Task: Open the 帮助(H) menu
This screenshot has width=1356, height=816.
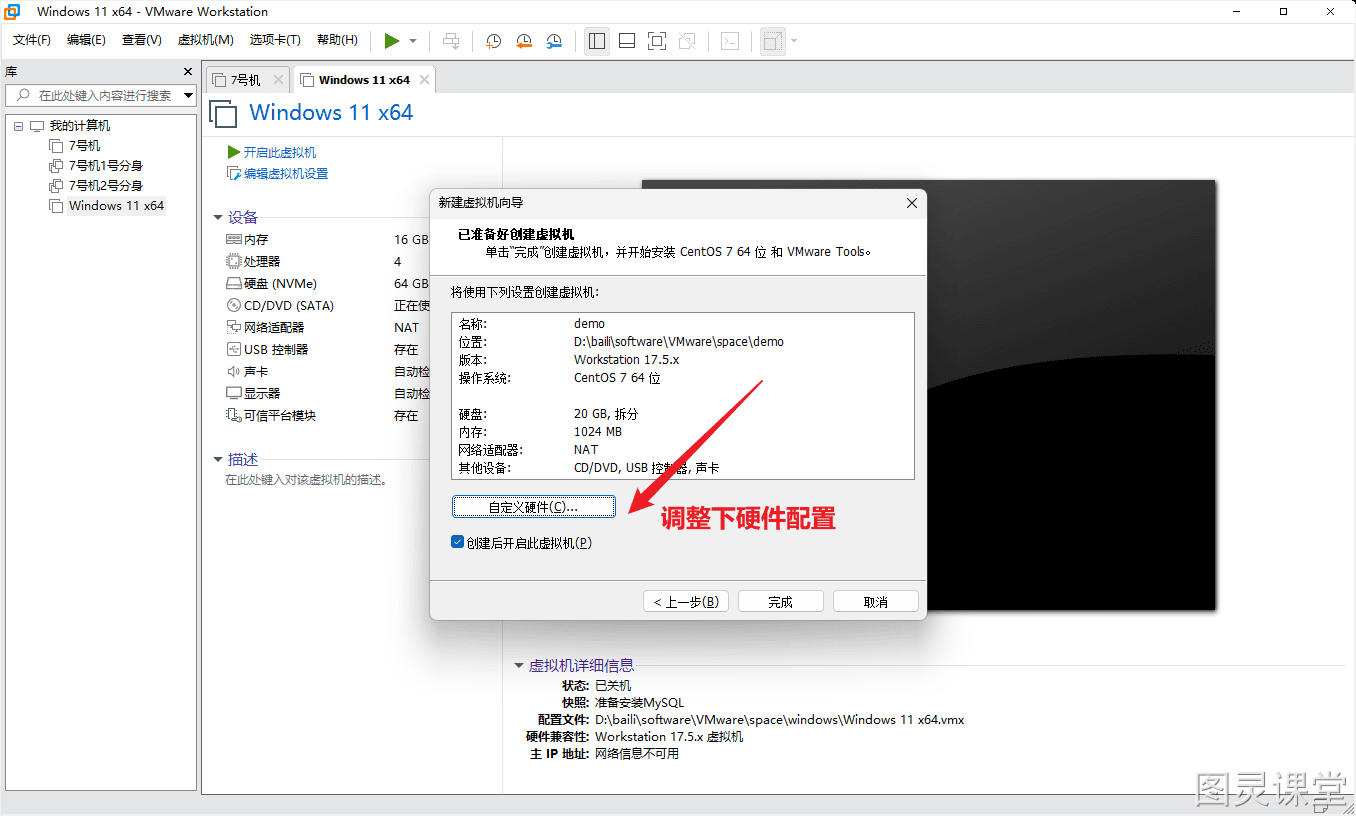Action: [x=337, y=40]
